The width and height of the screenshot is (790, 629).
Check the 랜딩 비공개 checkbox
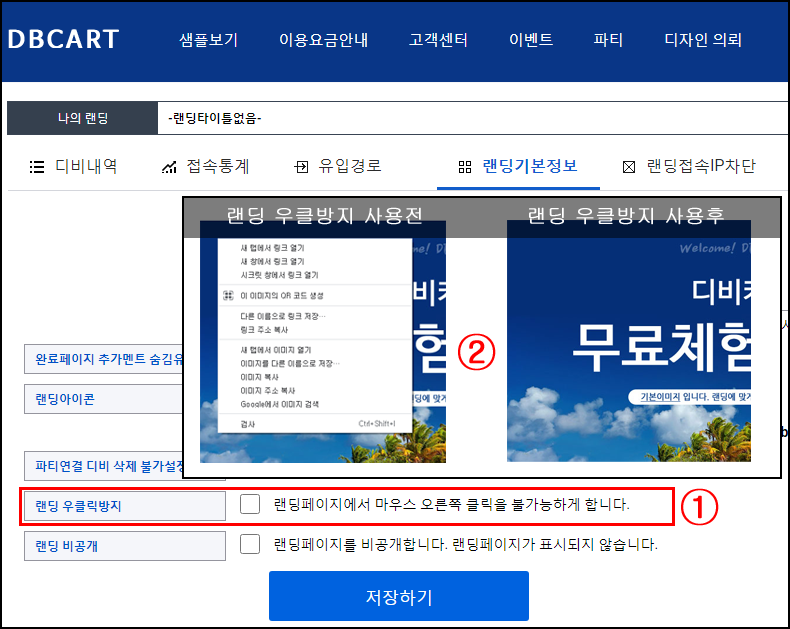(x=251, y=545)
